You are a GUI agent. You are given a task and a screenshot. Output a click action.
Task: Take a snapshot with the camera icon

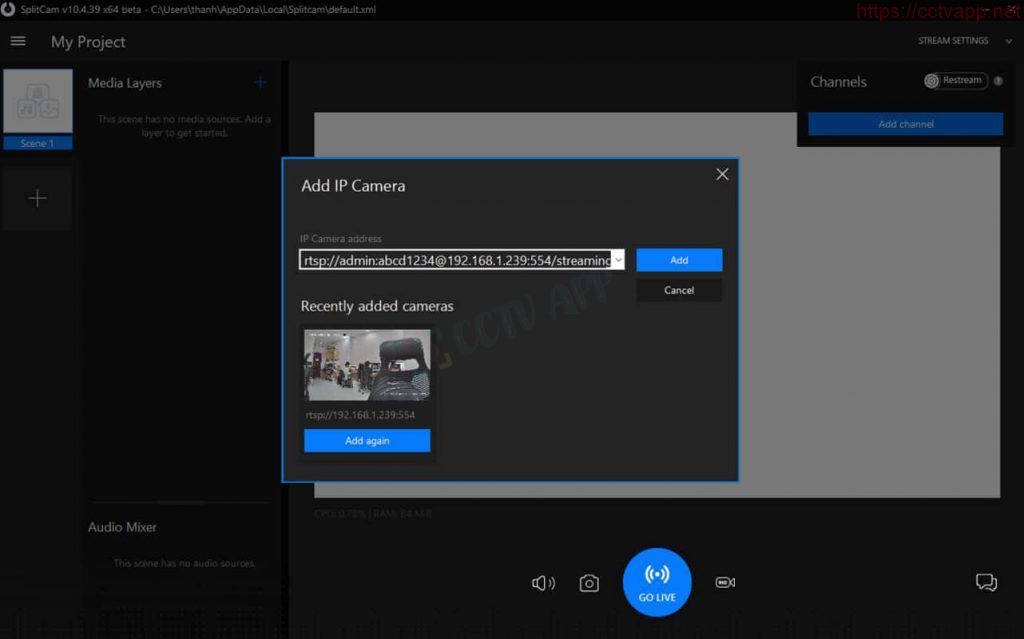[x=589, y=583]
